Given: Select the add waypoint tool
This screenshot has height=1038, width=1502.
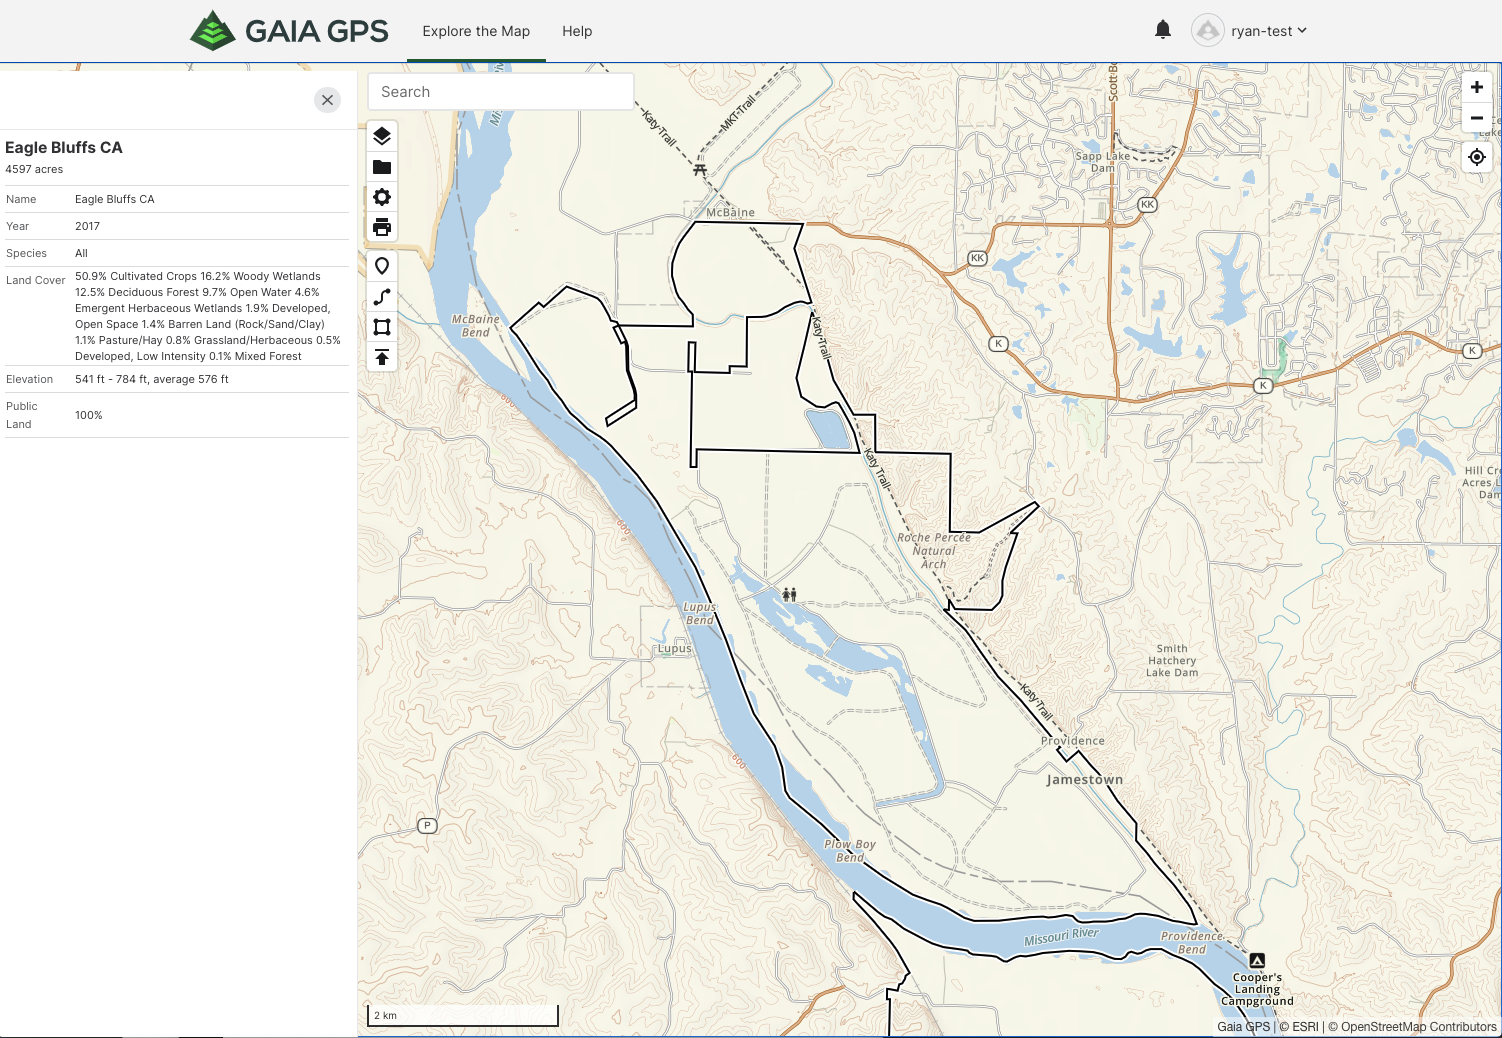Looking at the screenshot, I should (x=382, y=266).
